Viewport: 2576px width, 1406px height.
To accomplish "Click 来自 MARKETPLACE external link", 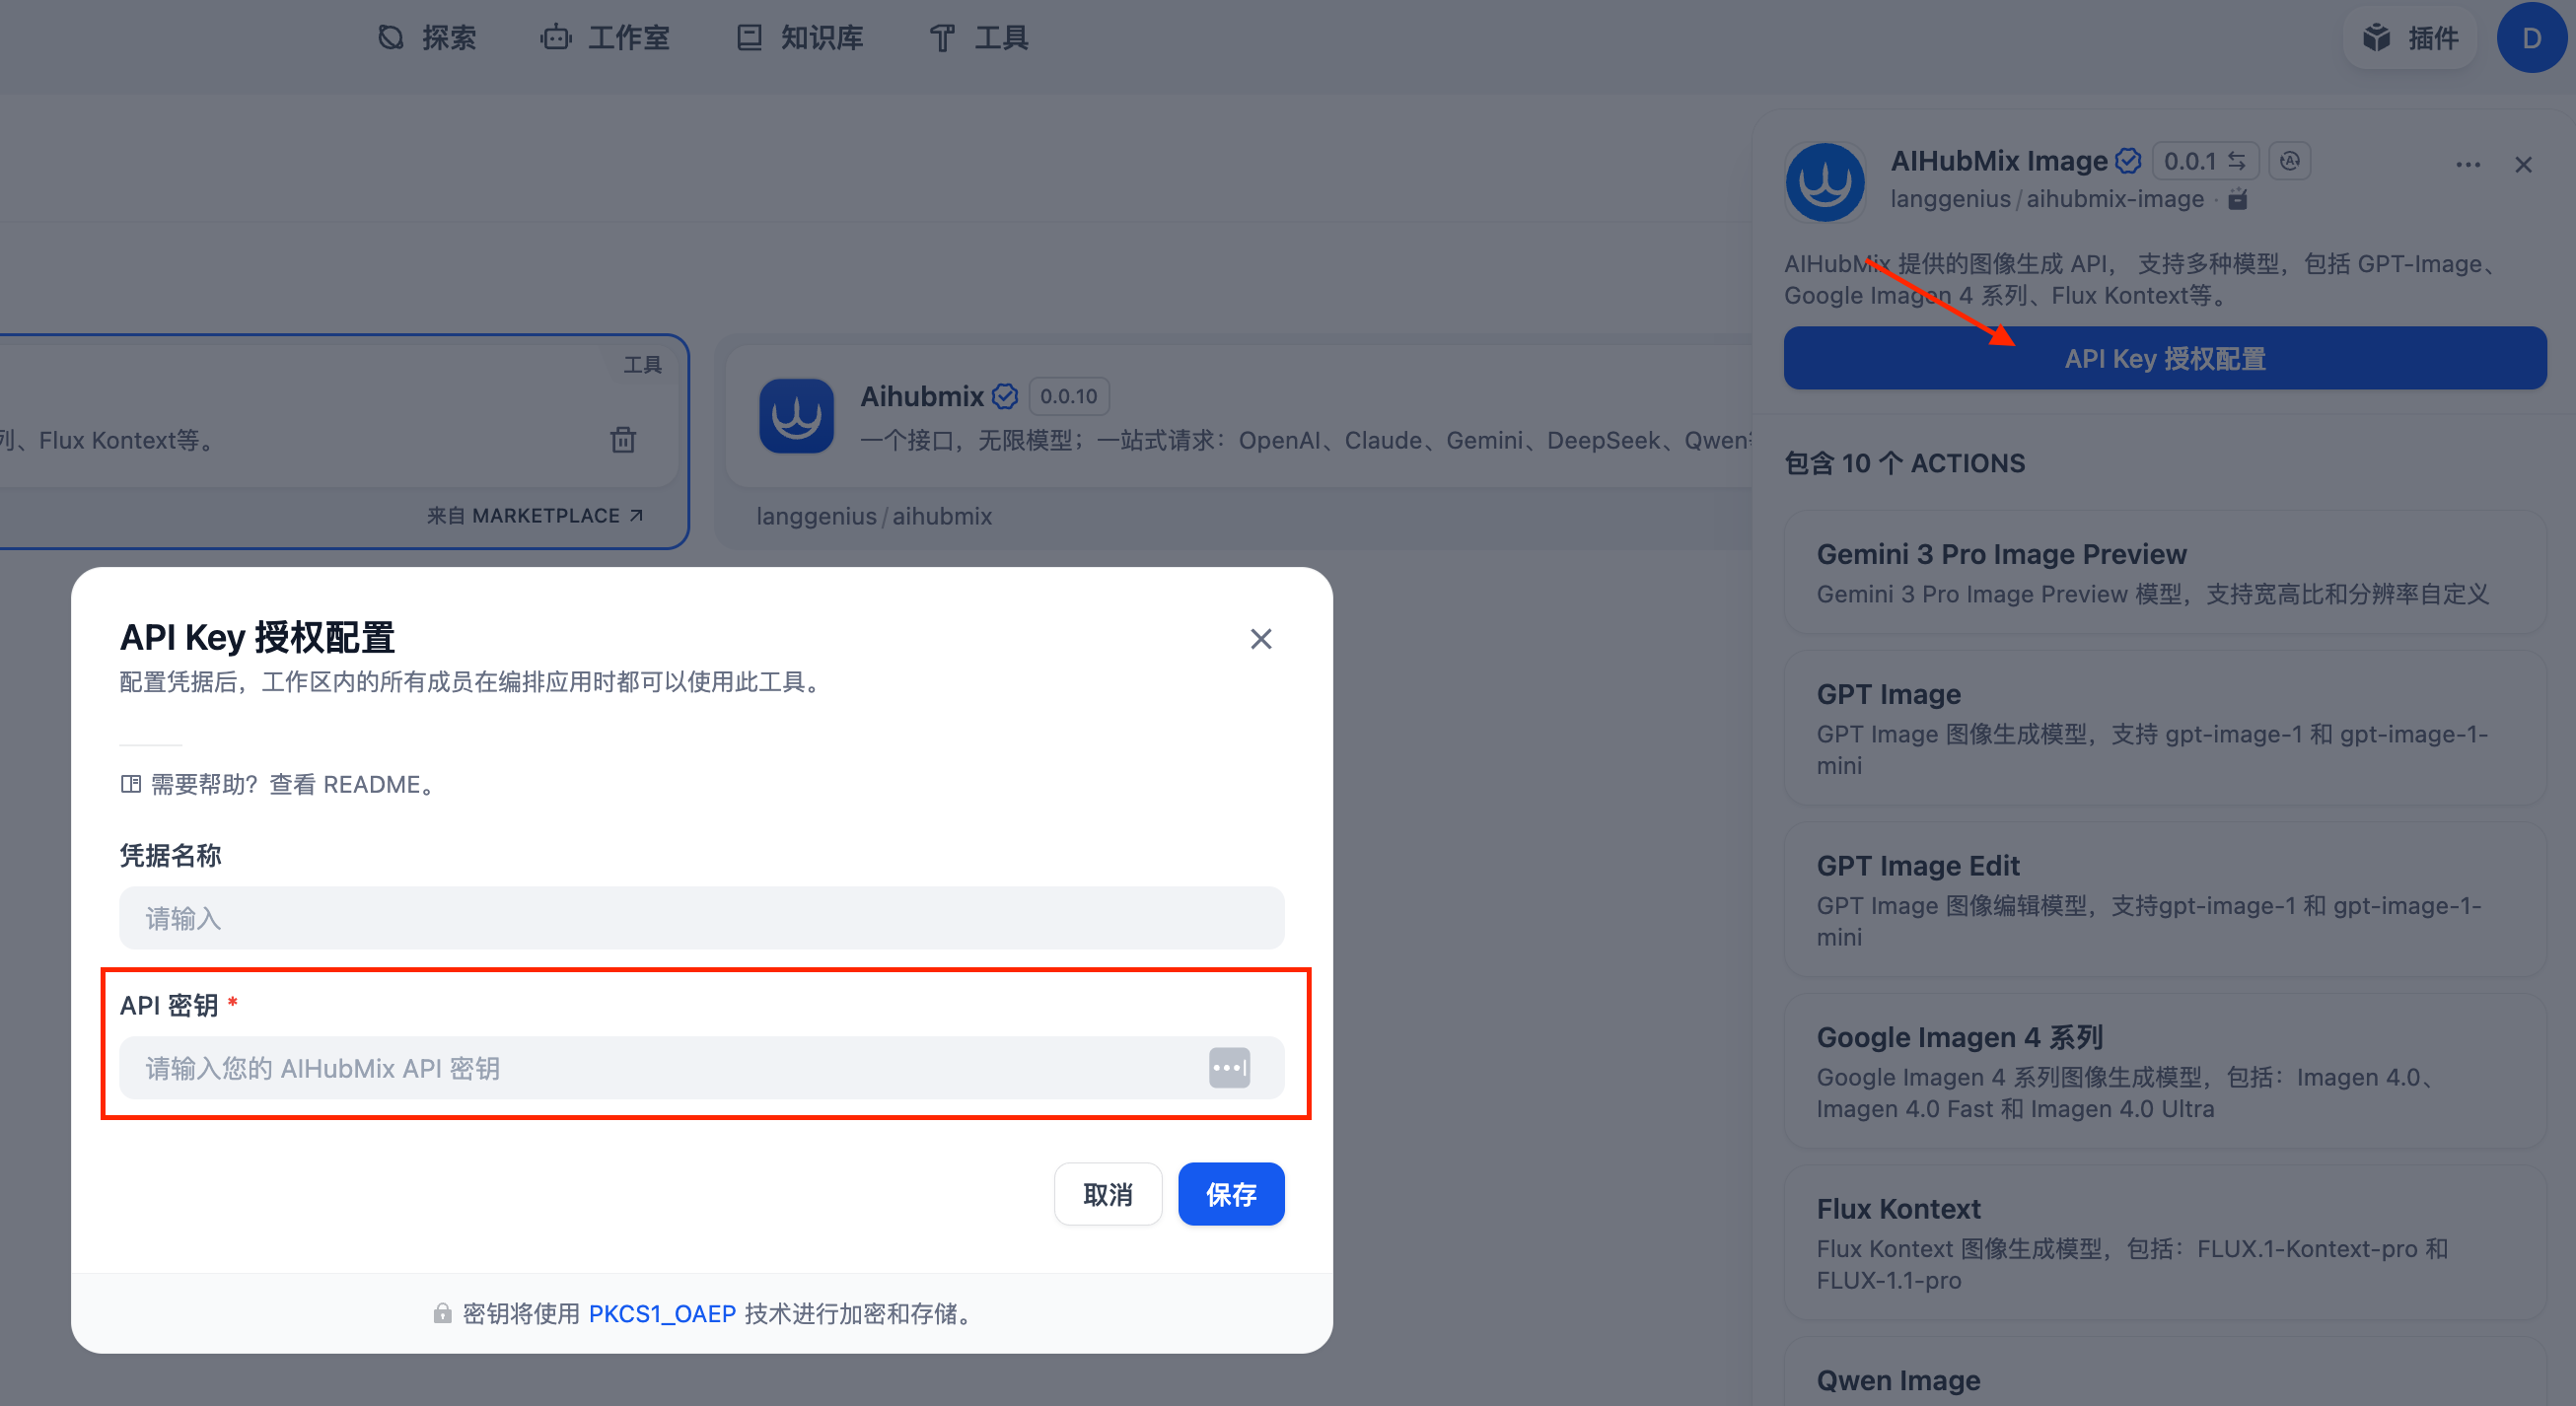I will [534, 514].
